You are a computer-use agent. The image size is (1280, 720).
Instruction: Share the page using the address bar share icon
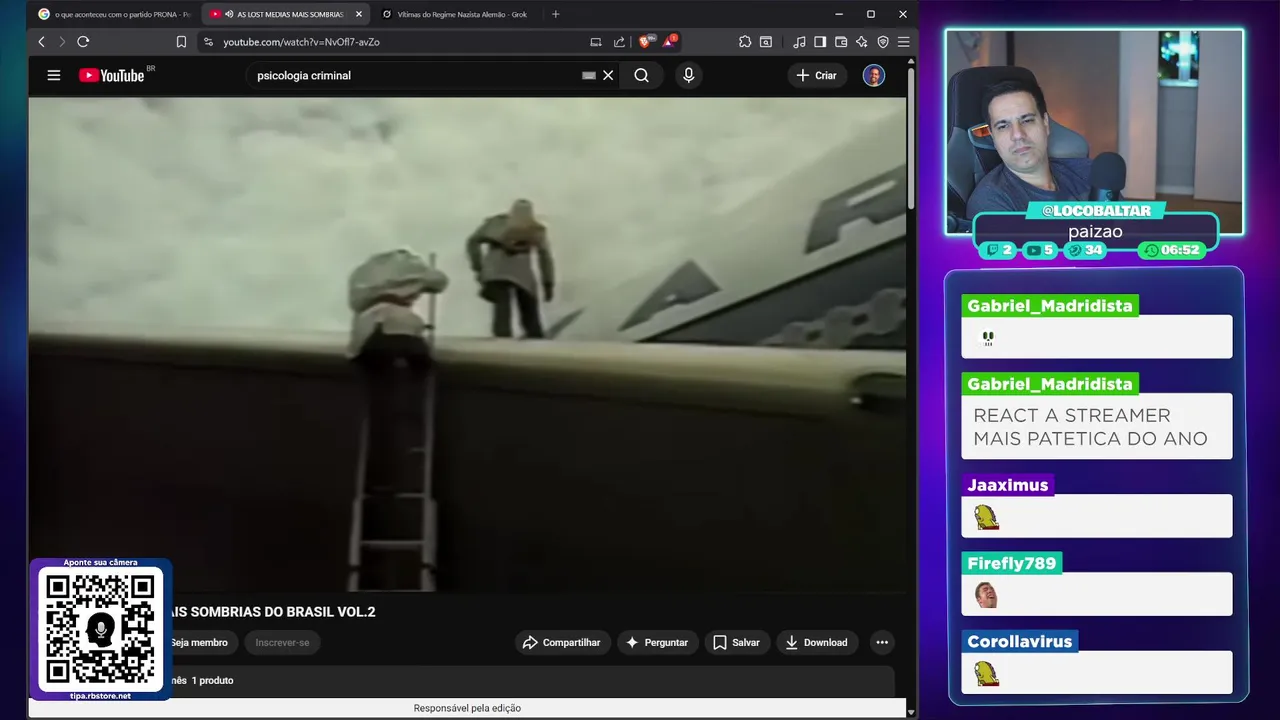(619, 42)
